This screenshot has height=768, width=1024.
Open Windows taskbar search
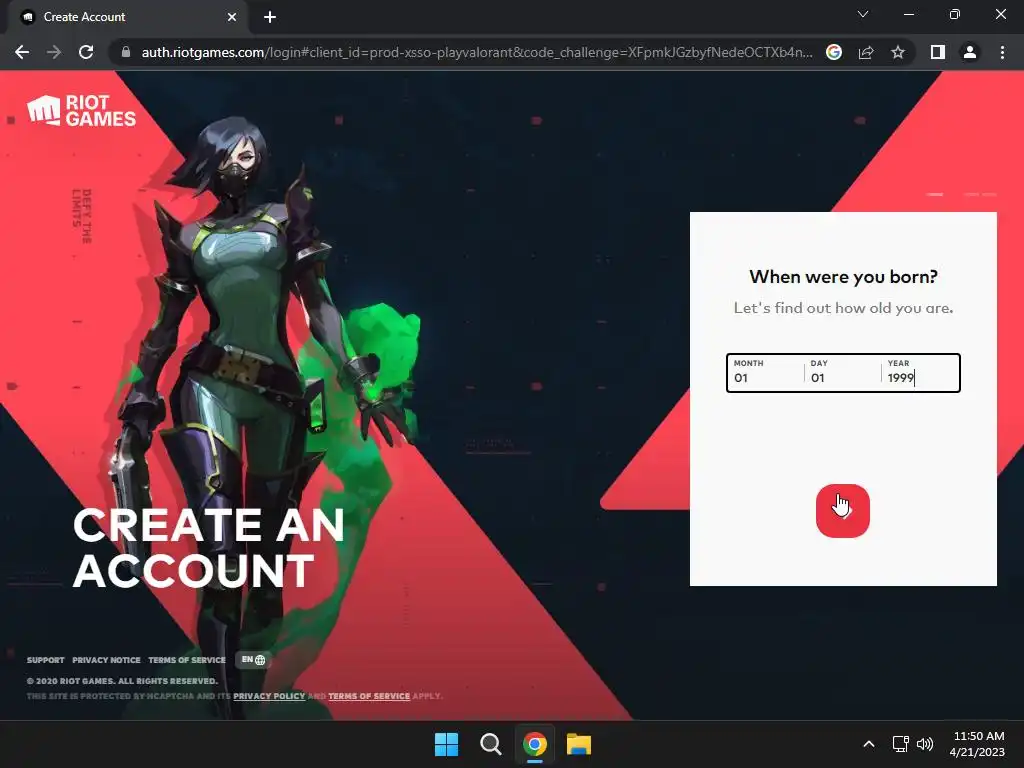click(490, 744)
